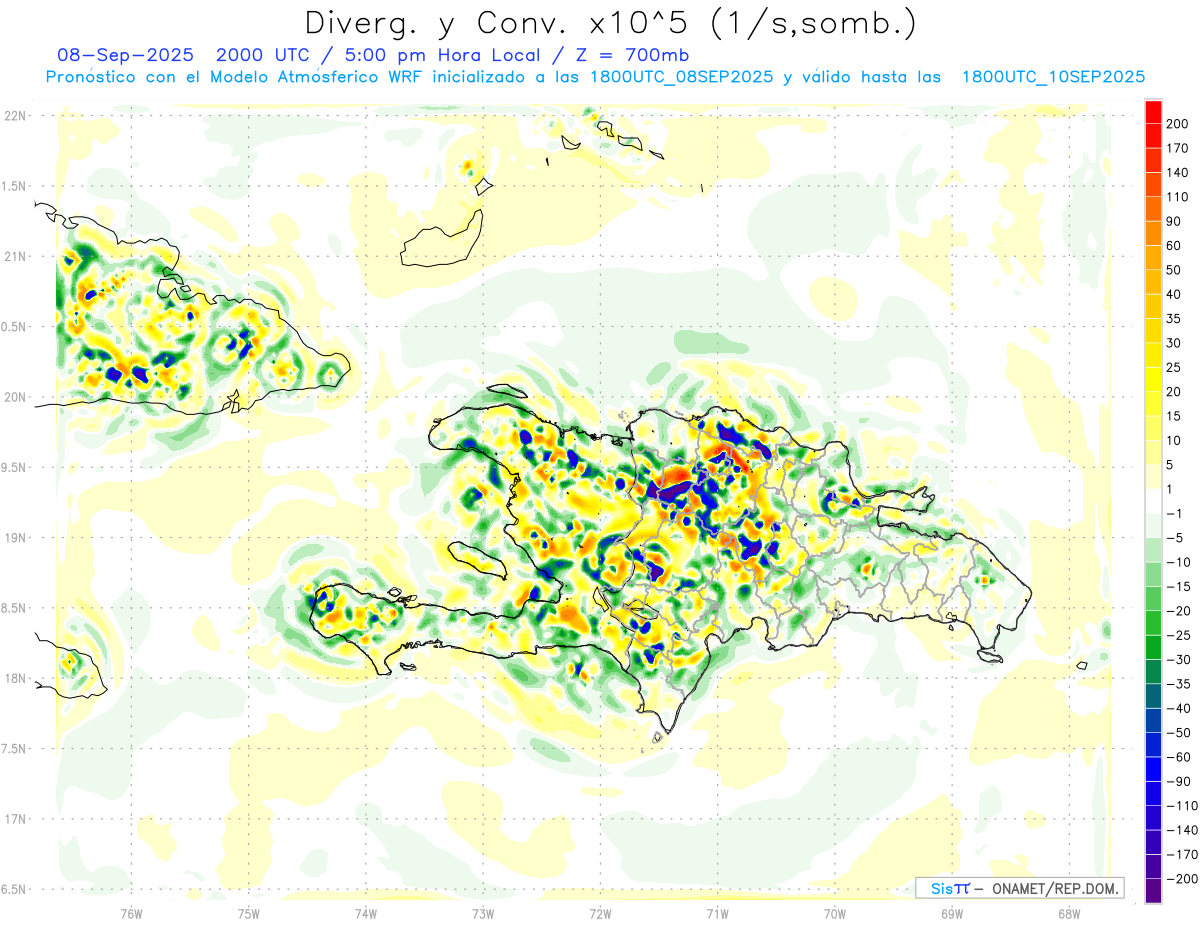Image resolution: width=1200 pixels, height=927 pixels.
Task: Click the '76W' longitude label
Action: click(131, 914)
